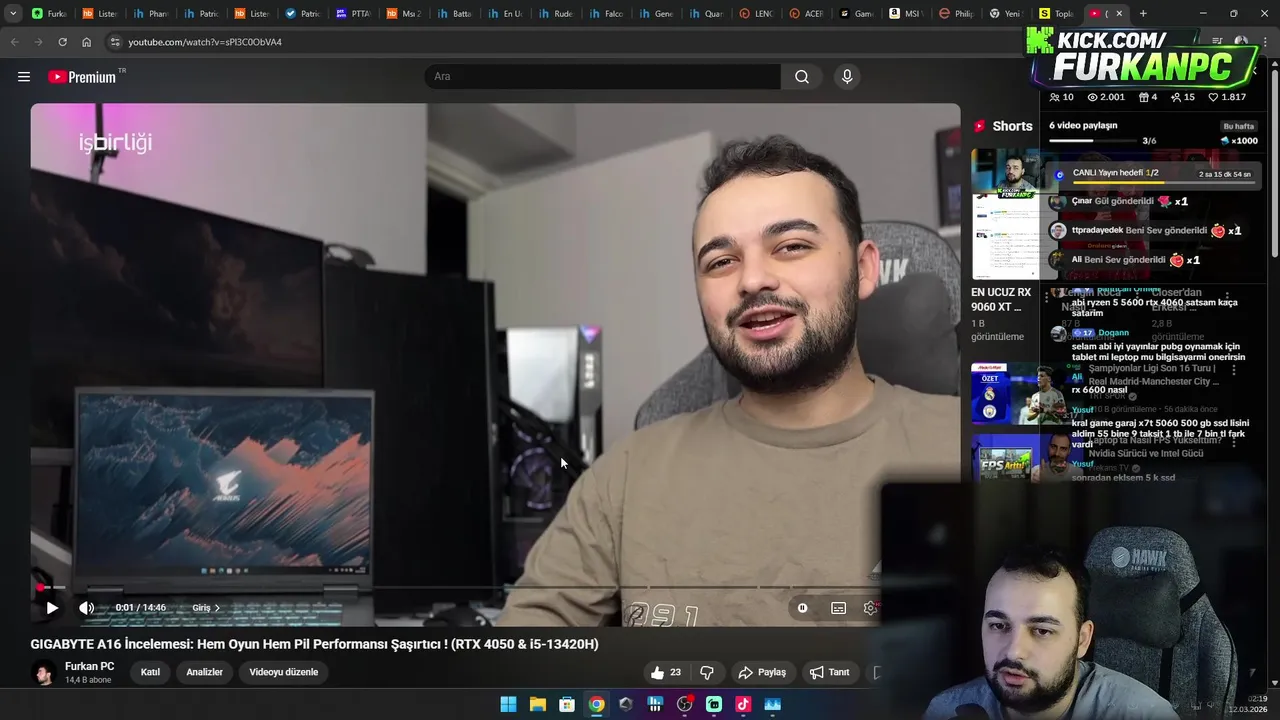Expand the Giriş chapter chevron
The height and width of the screenshot is (720, 1280).
pos(217,608)
